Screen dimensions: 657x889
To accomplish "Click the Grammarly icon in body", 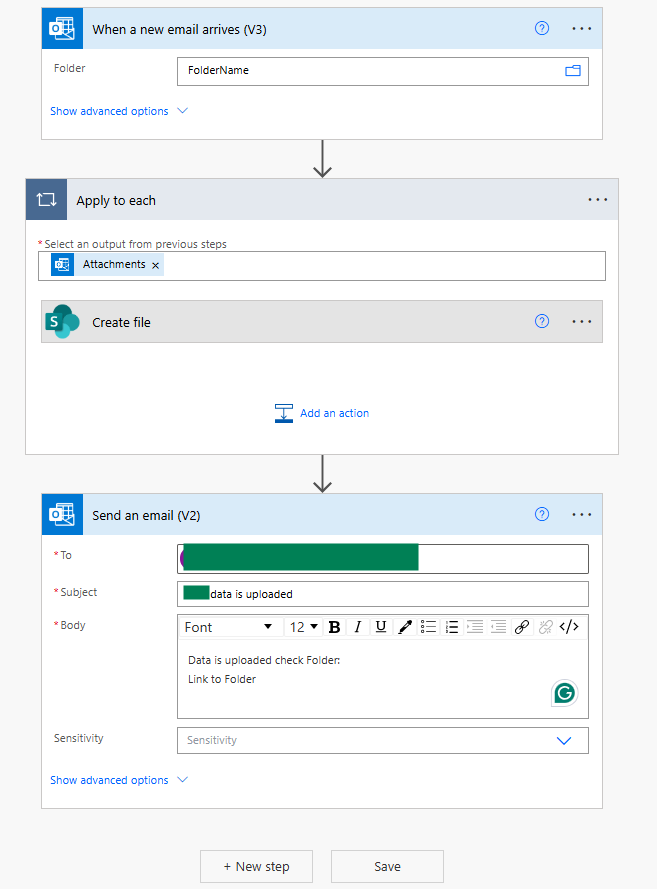I will (565, 693).
